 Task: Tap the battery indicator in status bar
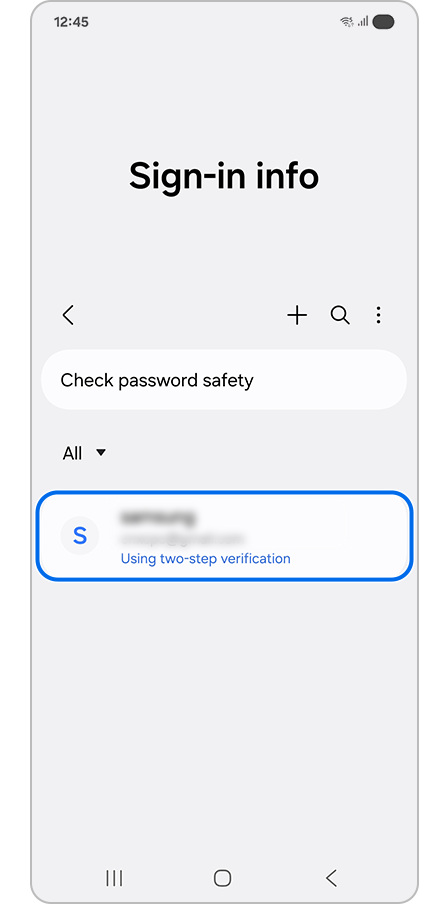click(x=383, y=22)
